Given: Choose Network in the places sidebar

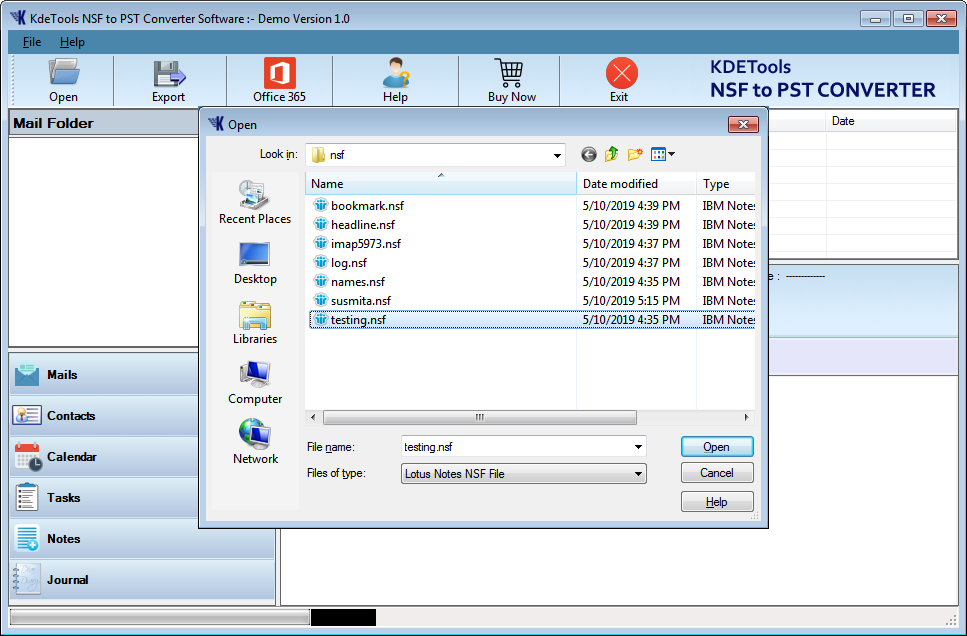Looking at the screenshot, I should (255, 442).
